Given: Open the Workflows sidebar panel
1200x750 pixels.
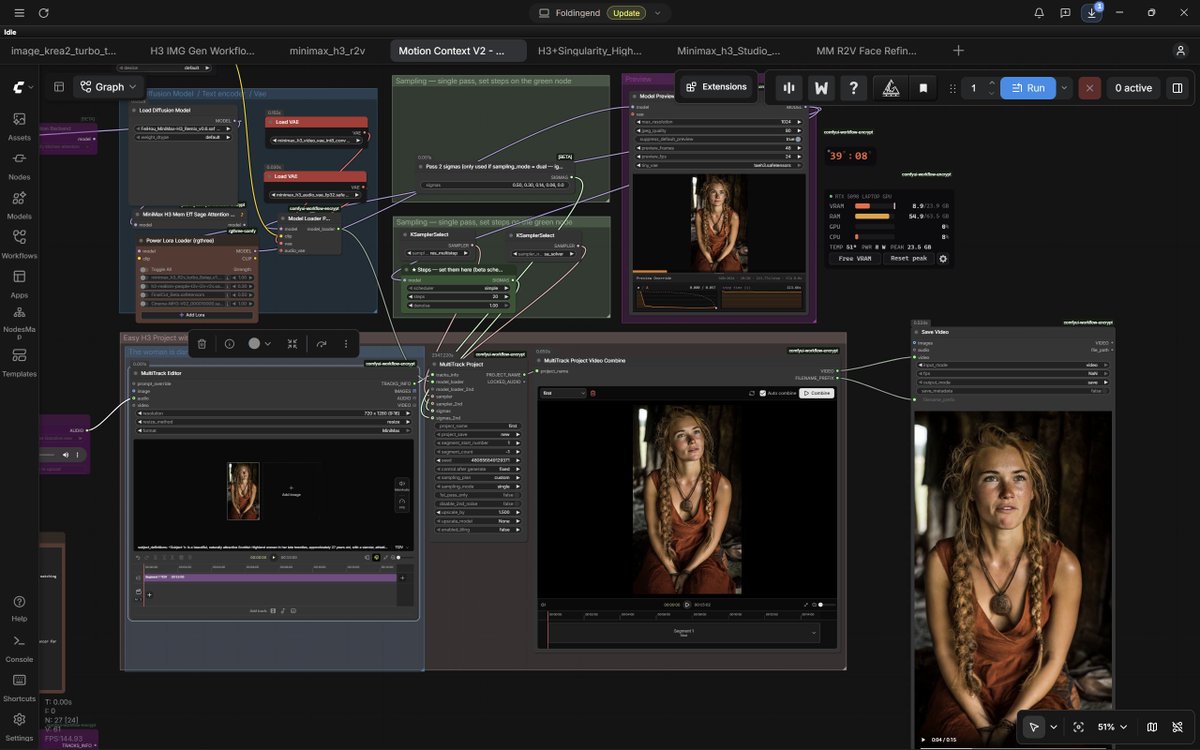Looking at the screenshot, I should point(19,243).
